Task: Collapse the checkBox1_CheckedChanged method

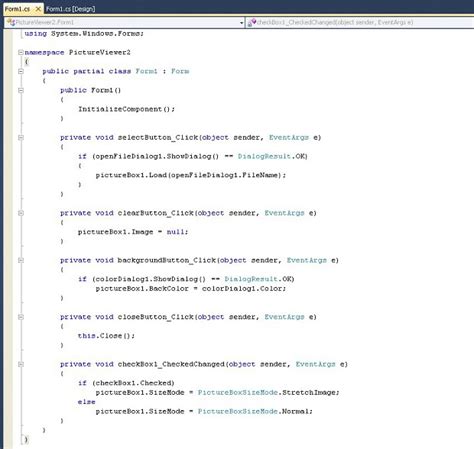Action: [x=21, y=364]
